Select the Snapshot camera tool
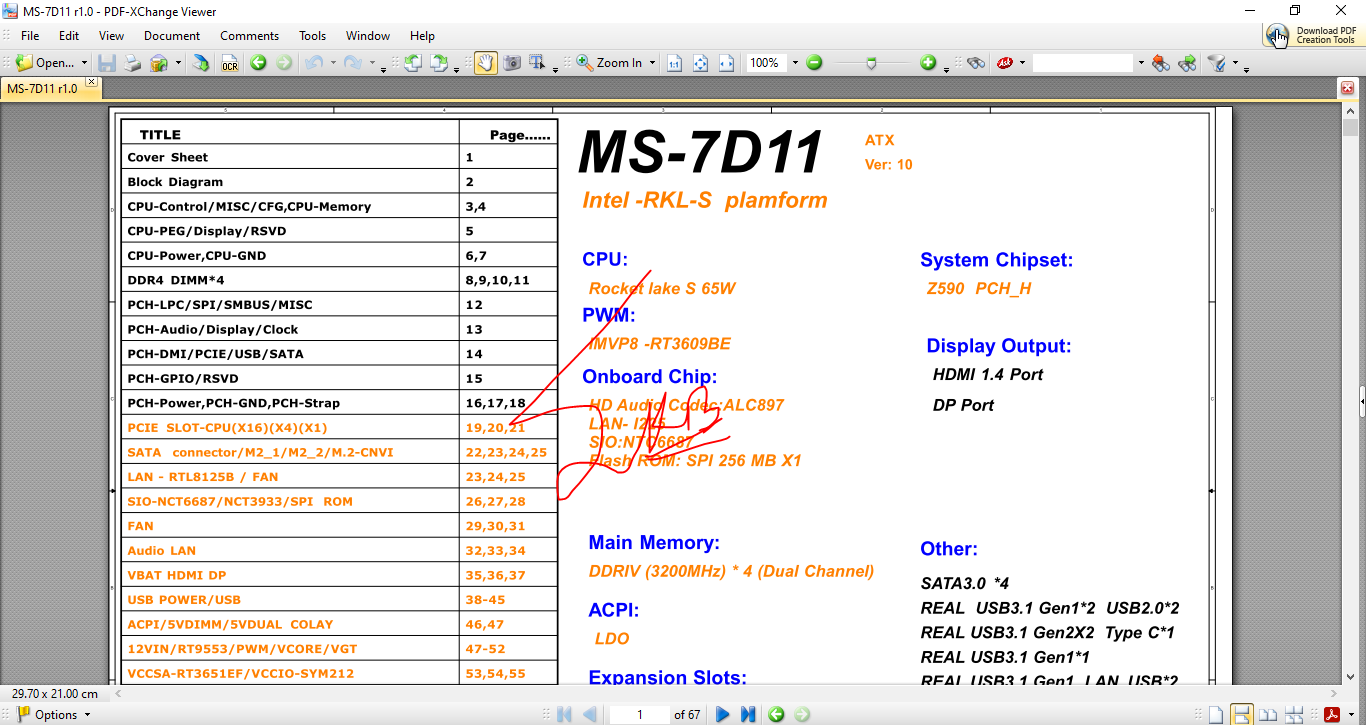1366x725 pixels. point(512,63)
